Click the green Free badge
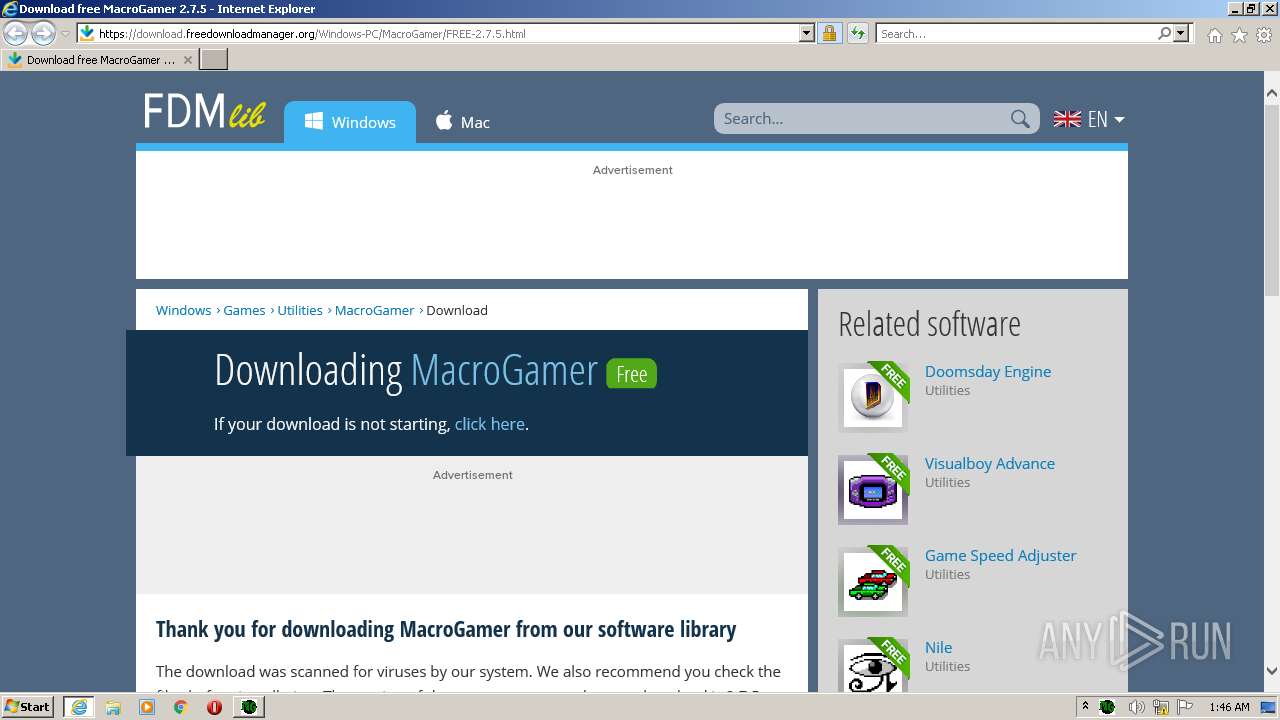 coord(631,374)
